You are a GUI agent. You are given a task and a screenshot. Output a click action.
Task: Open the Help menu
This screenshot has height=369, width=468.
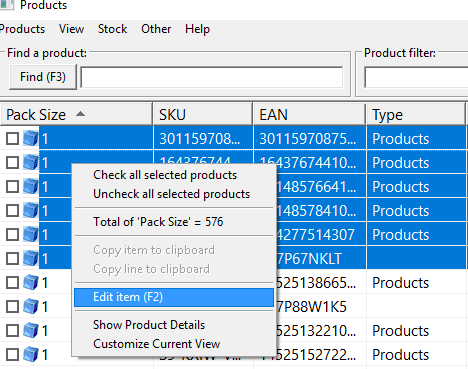pos(197,29)
